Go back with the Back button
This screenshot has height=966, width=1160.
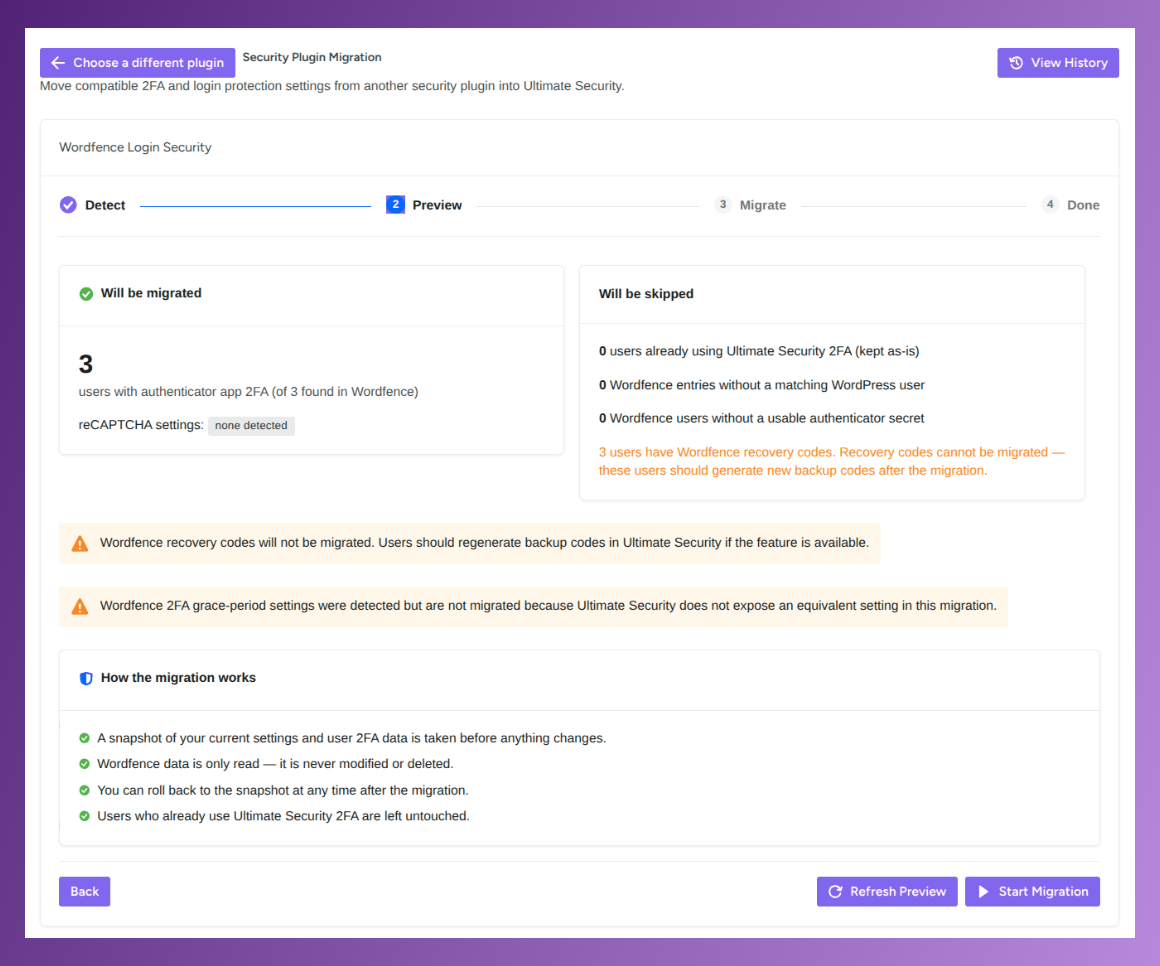coord(84,891)
